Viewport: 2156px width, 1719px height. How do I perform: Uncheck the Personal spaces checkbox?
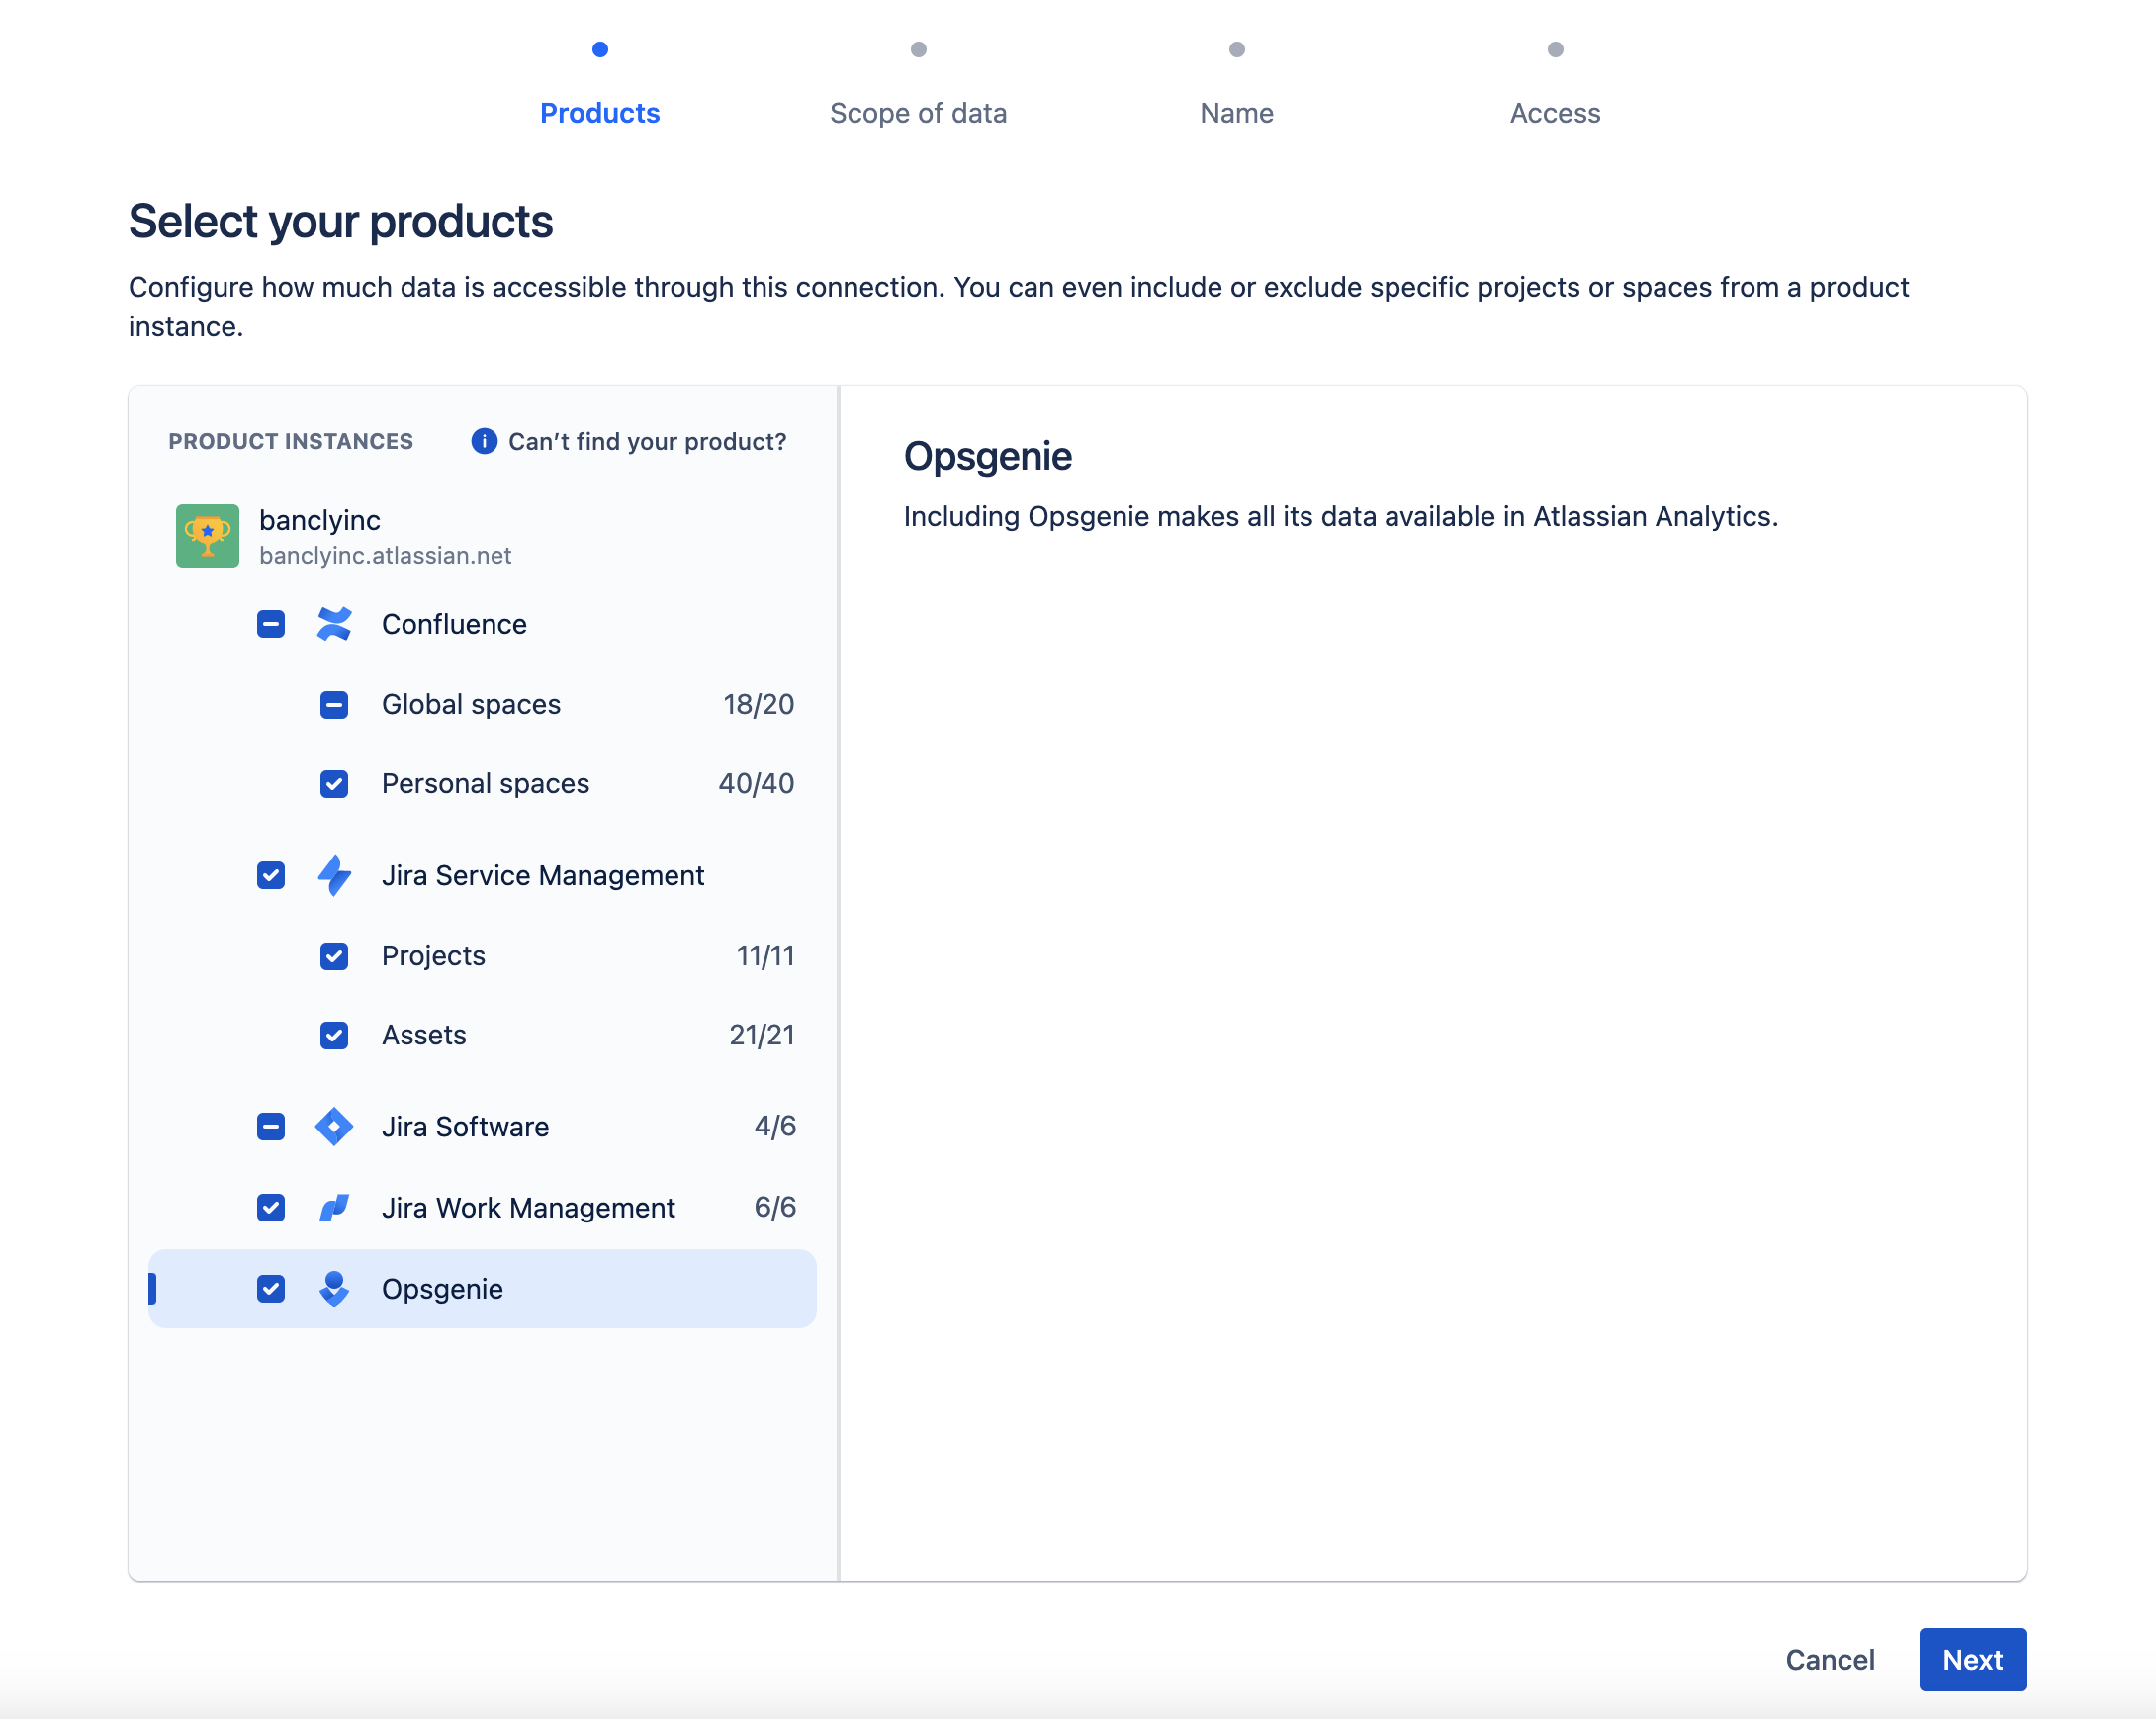pyautogui.click(x=334, y=784)
